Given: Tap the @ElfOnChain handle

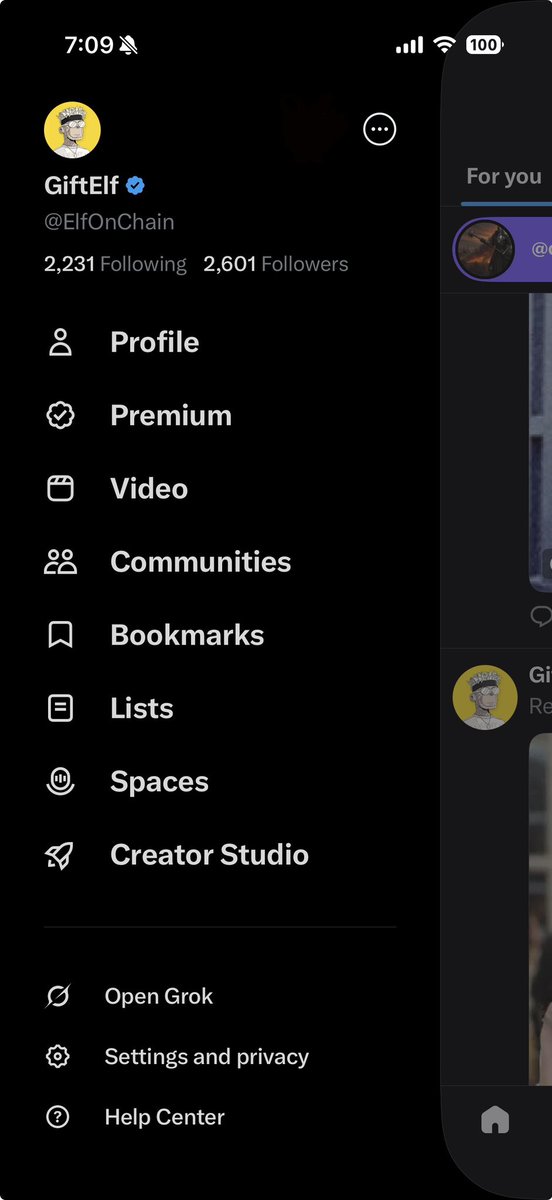Looking at the screenshot, I should point(109,222).
